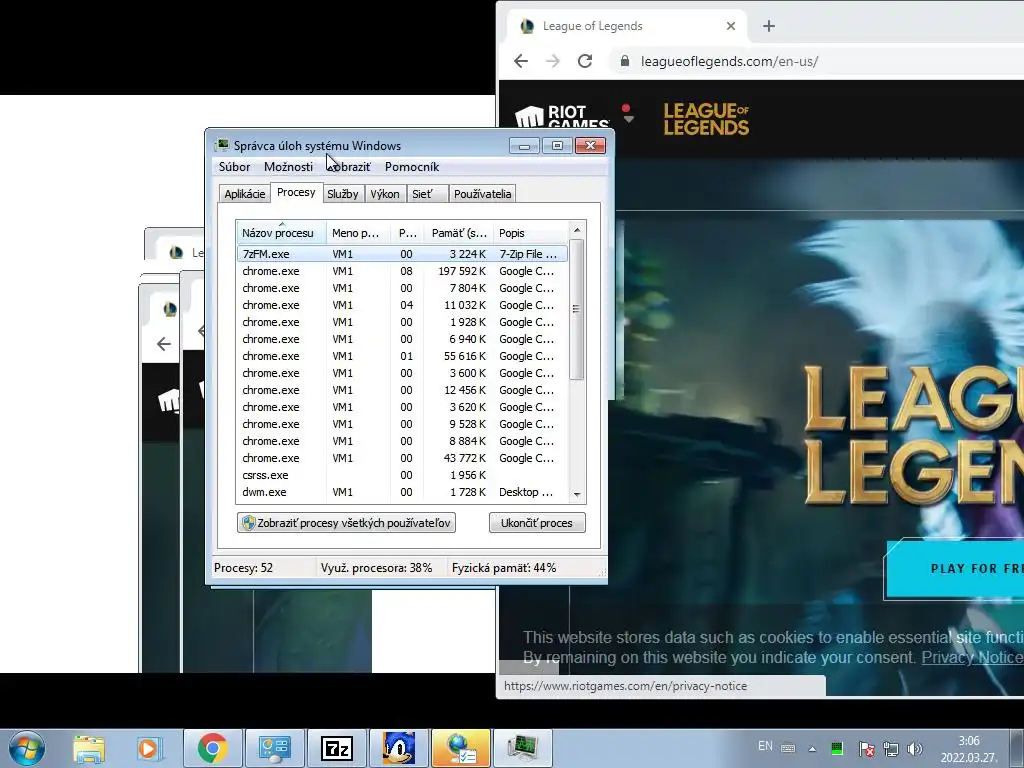Click the network tray icon
The image size is (1024, 768).
point(891,749)
